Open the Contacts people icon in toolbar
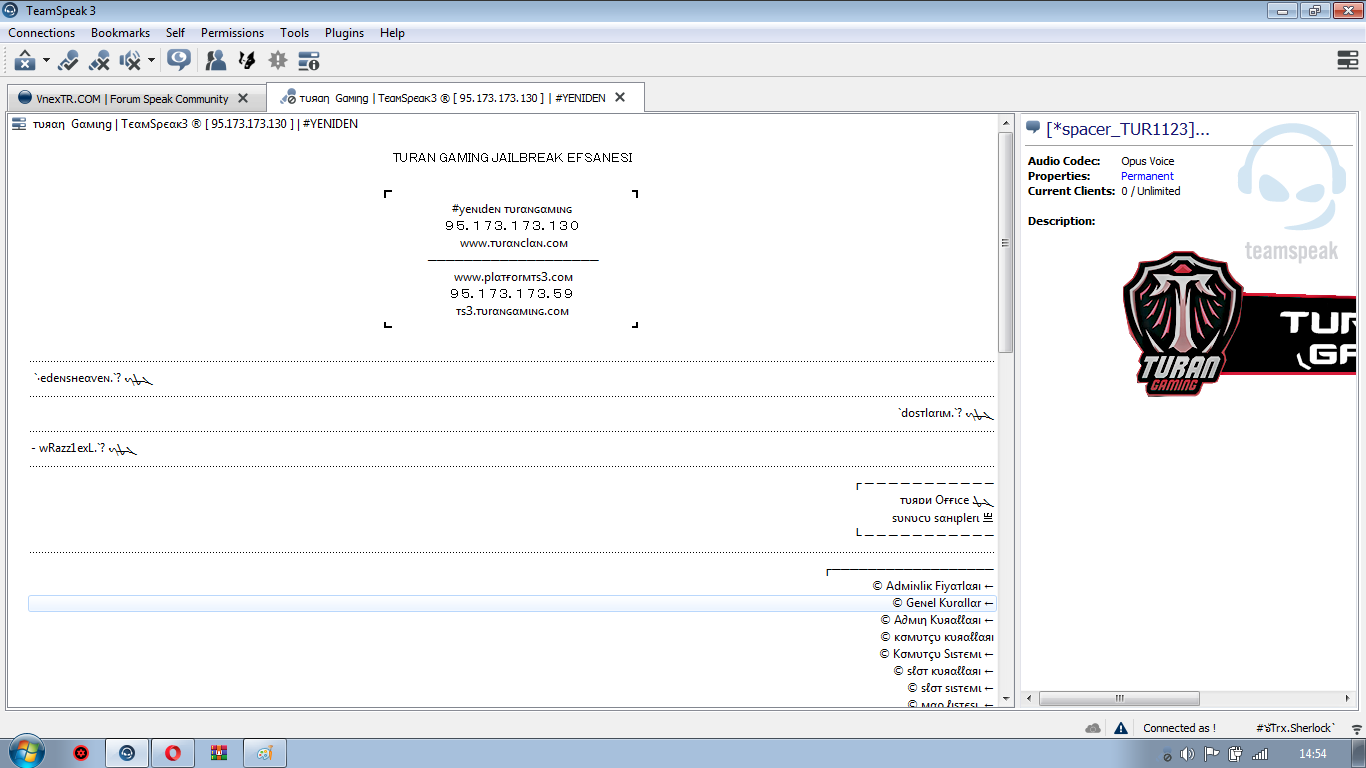This screenshot has width=1366, height=768. pyautogui.click(x=216, y=61)
